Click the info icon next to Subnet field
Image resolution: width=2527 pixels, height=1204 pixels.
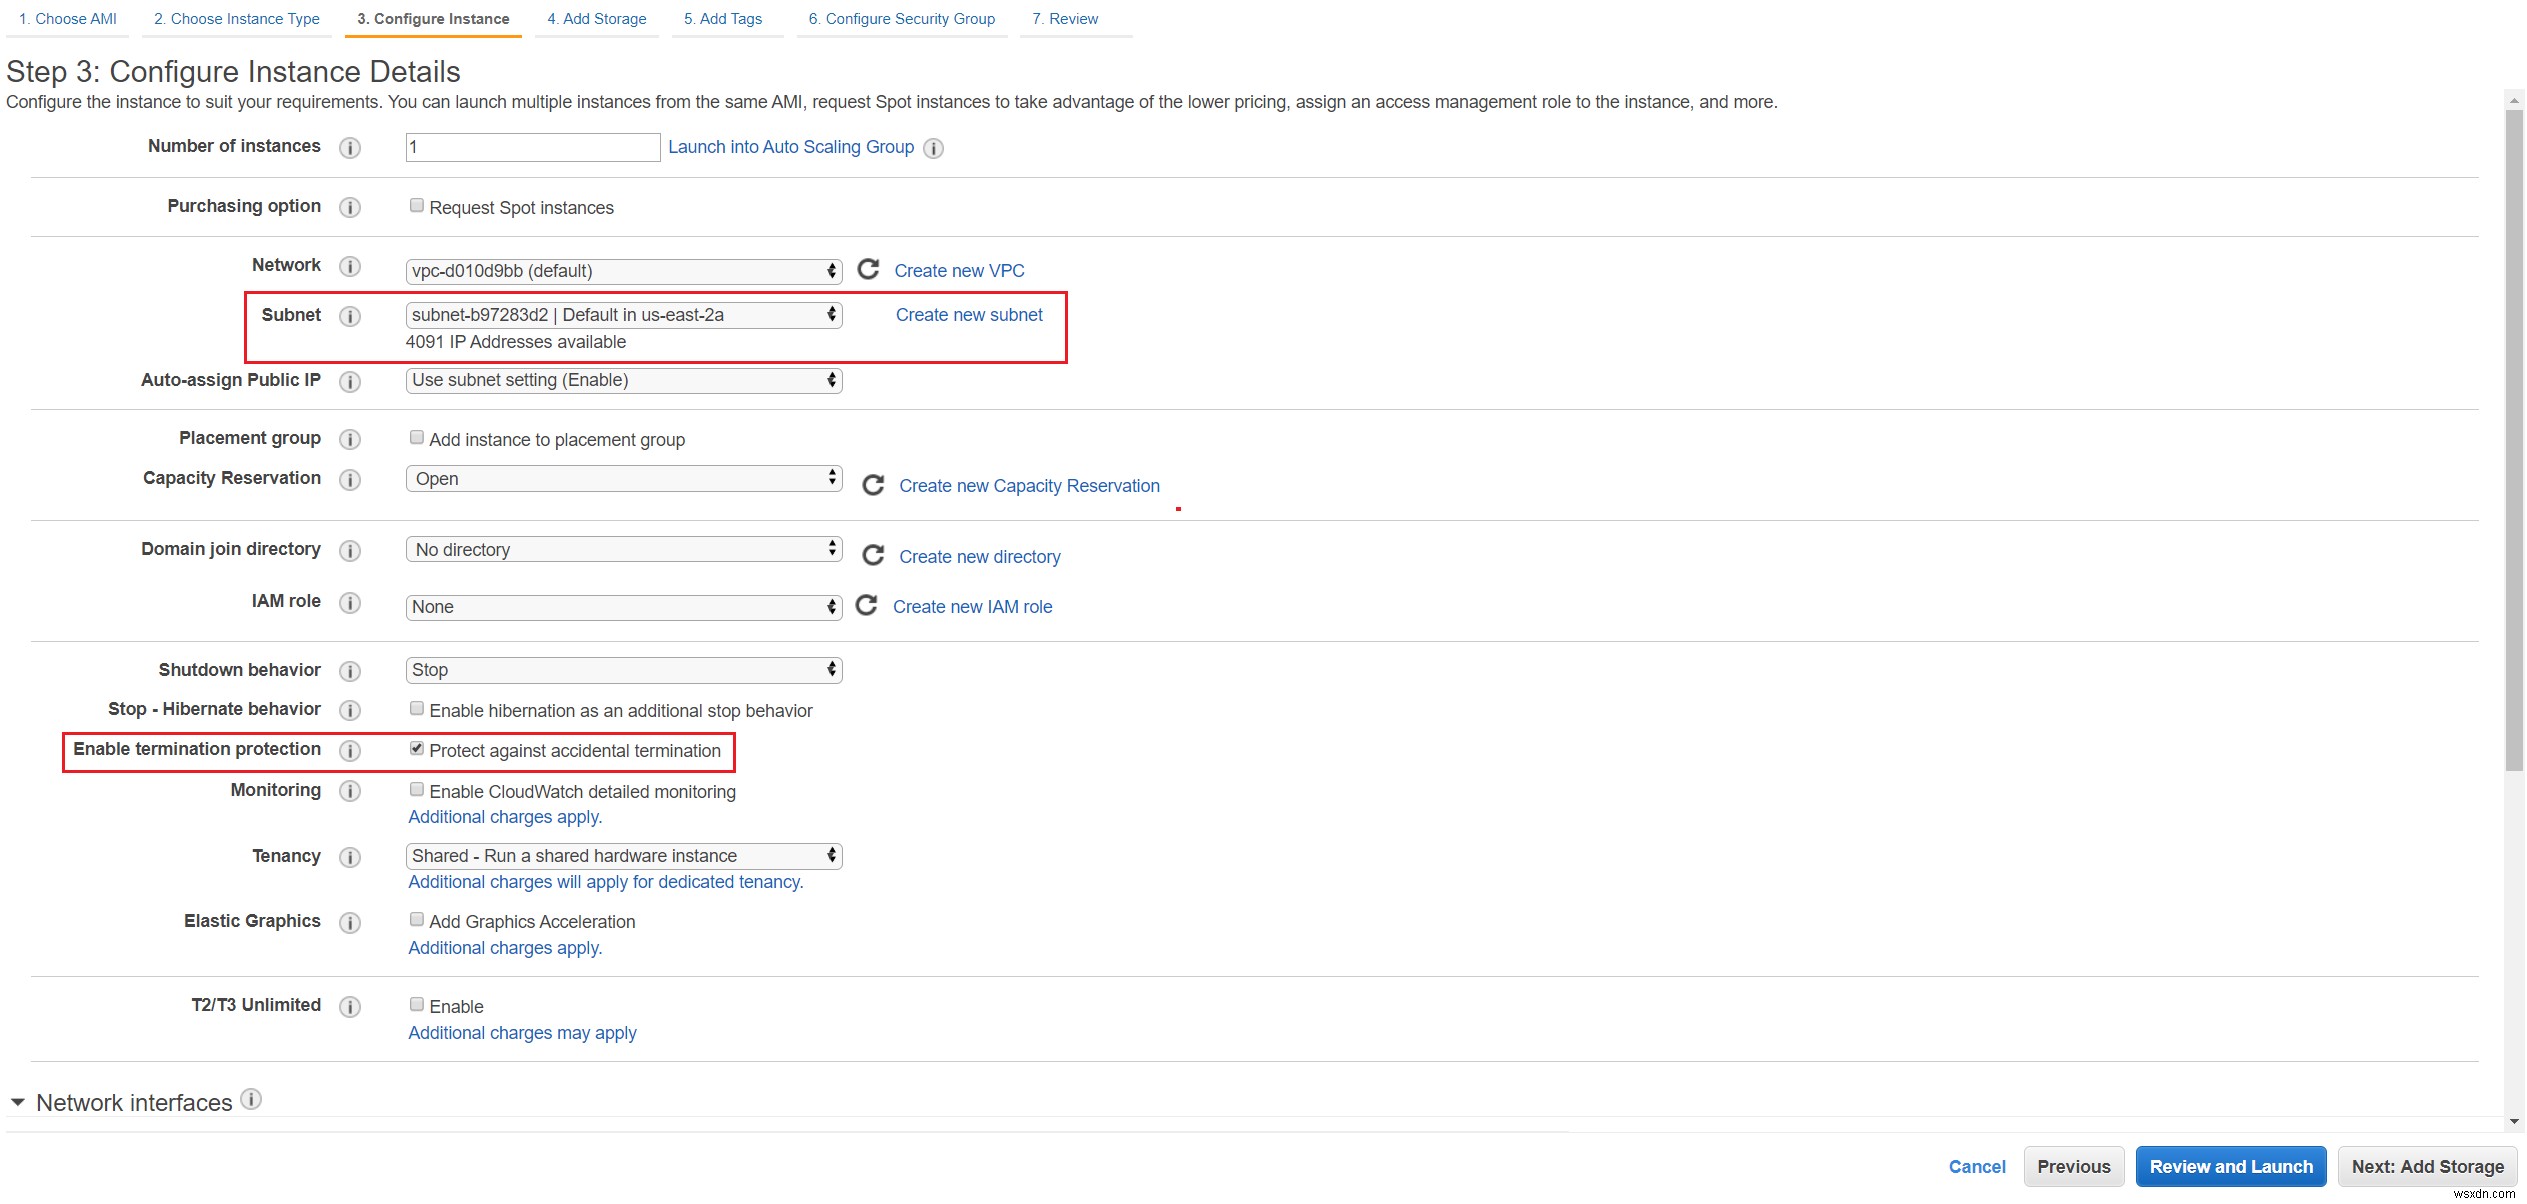pos(351,314)
